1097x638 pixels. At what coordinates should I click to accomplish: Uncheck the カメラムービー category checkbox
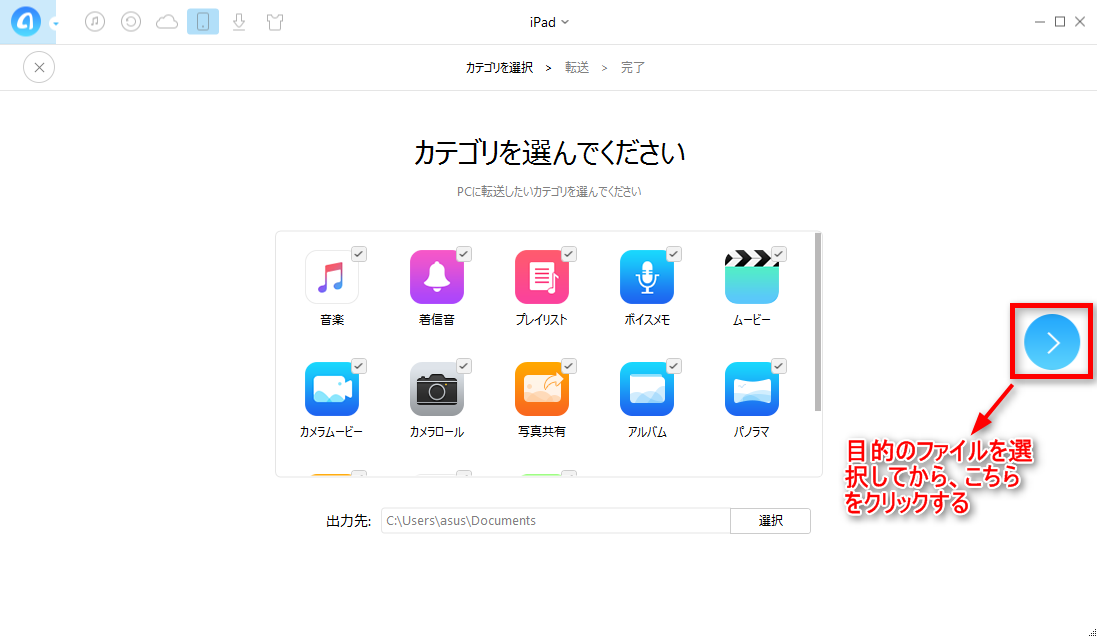pyautogui.click(x=359, y=366)
